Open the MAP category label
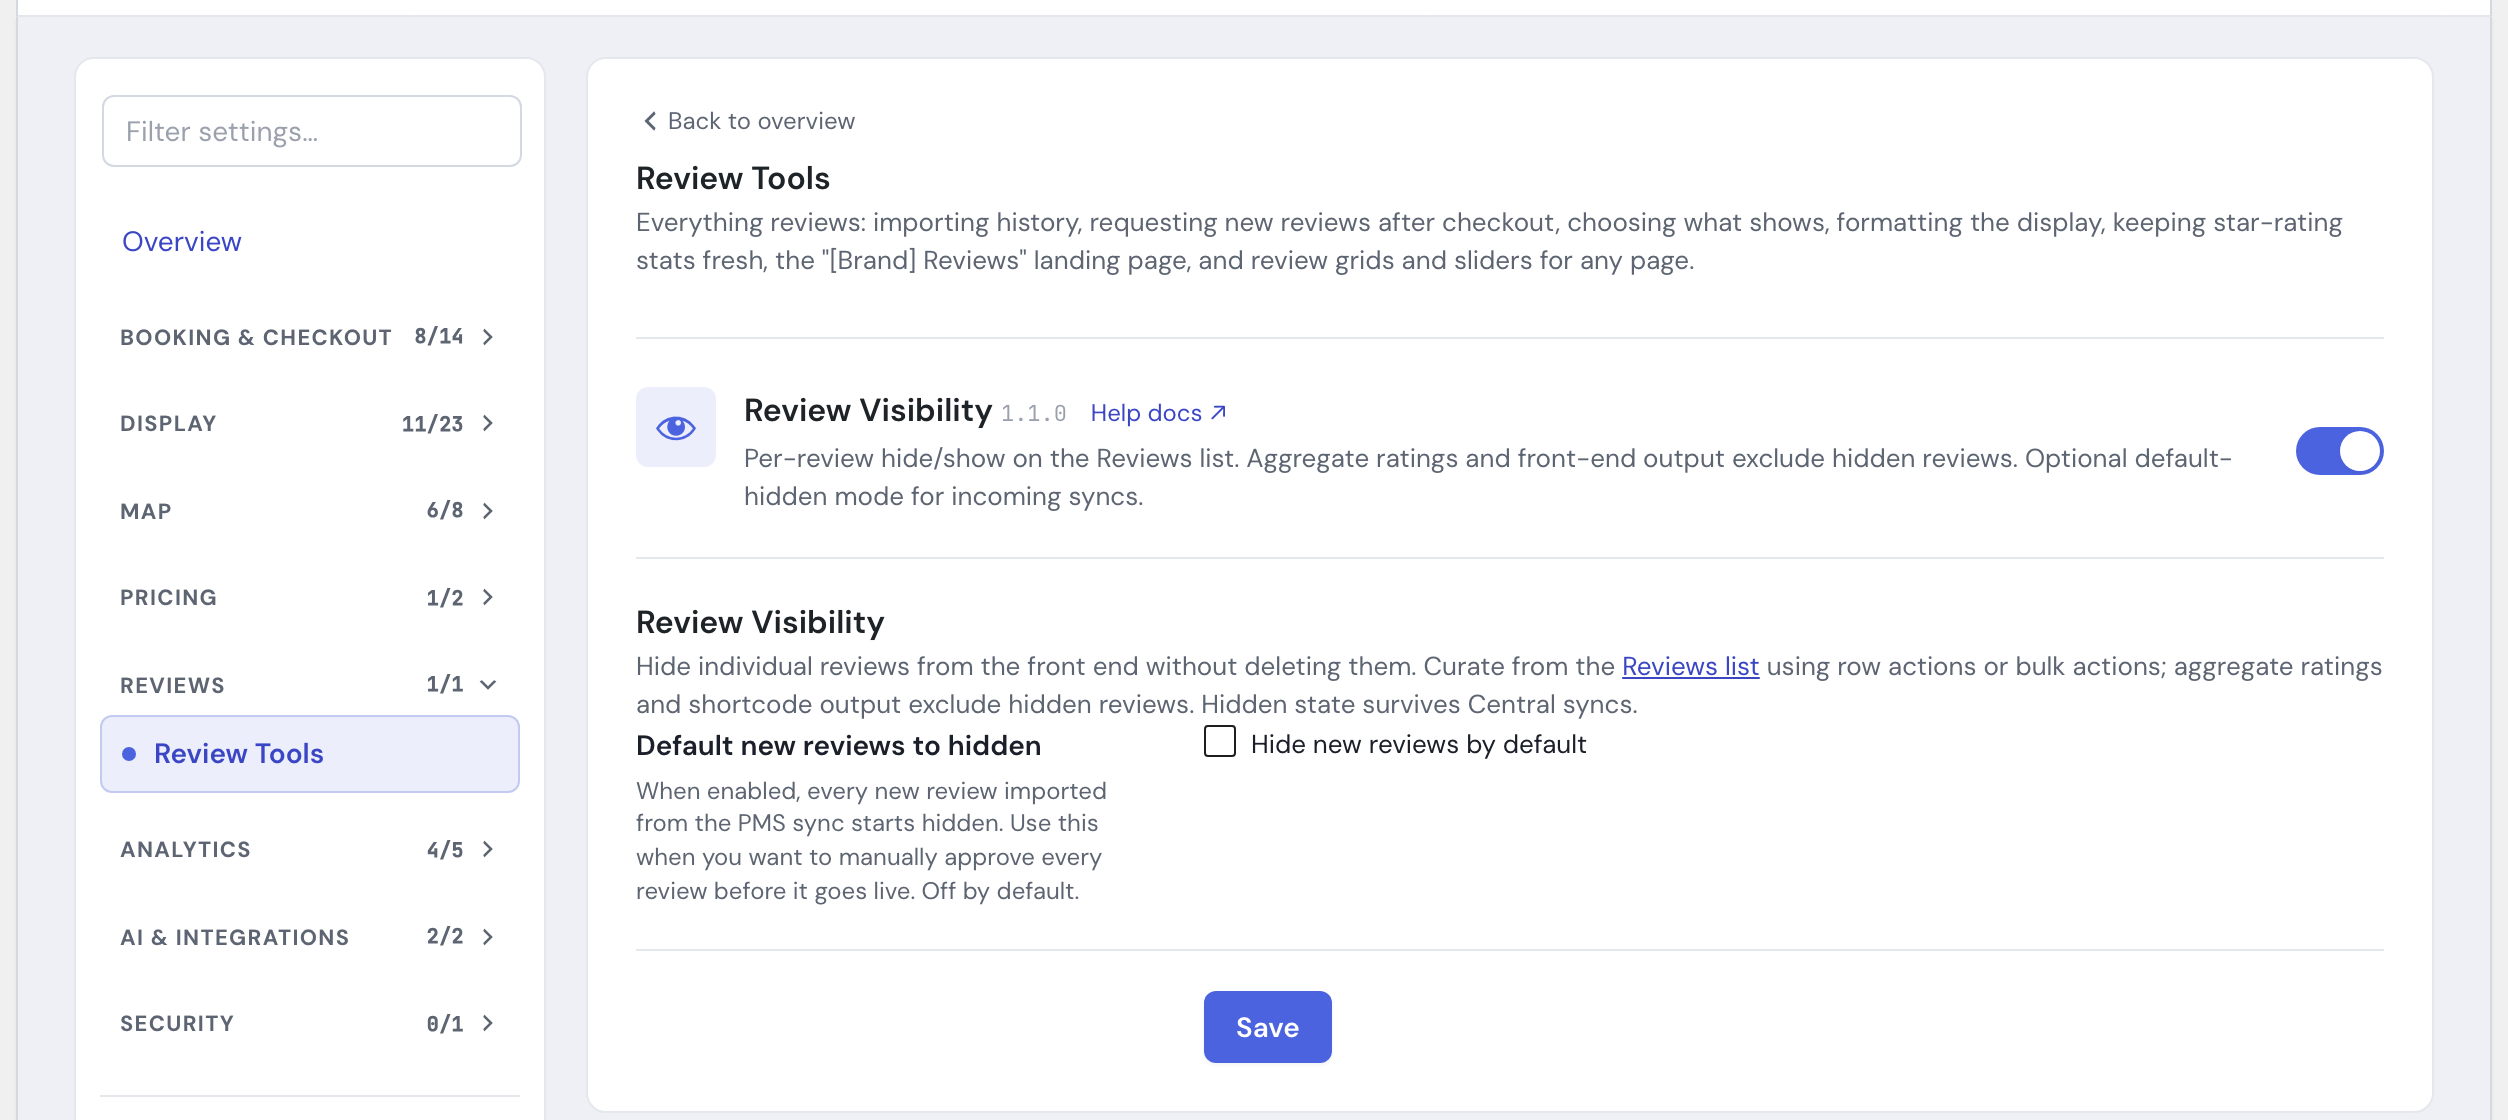Viewport: 2508px width, 1120px height. (x=146, y=511)
